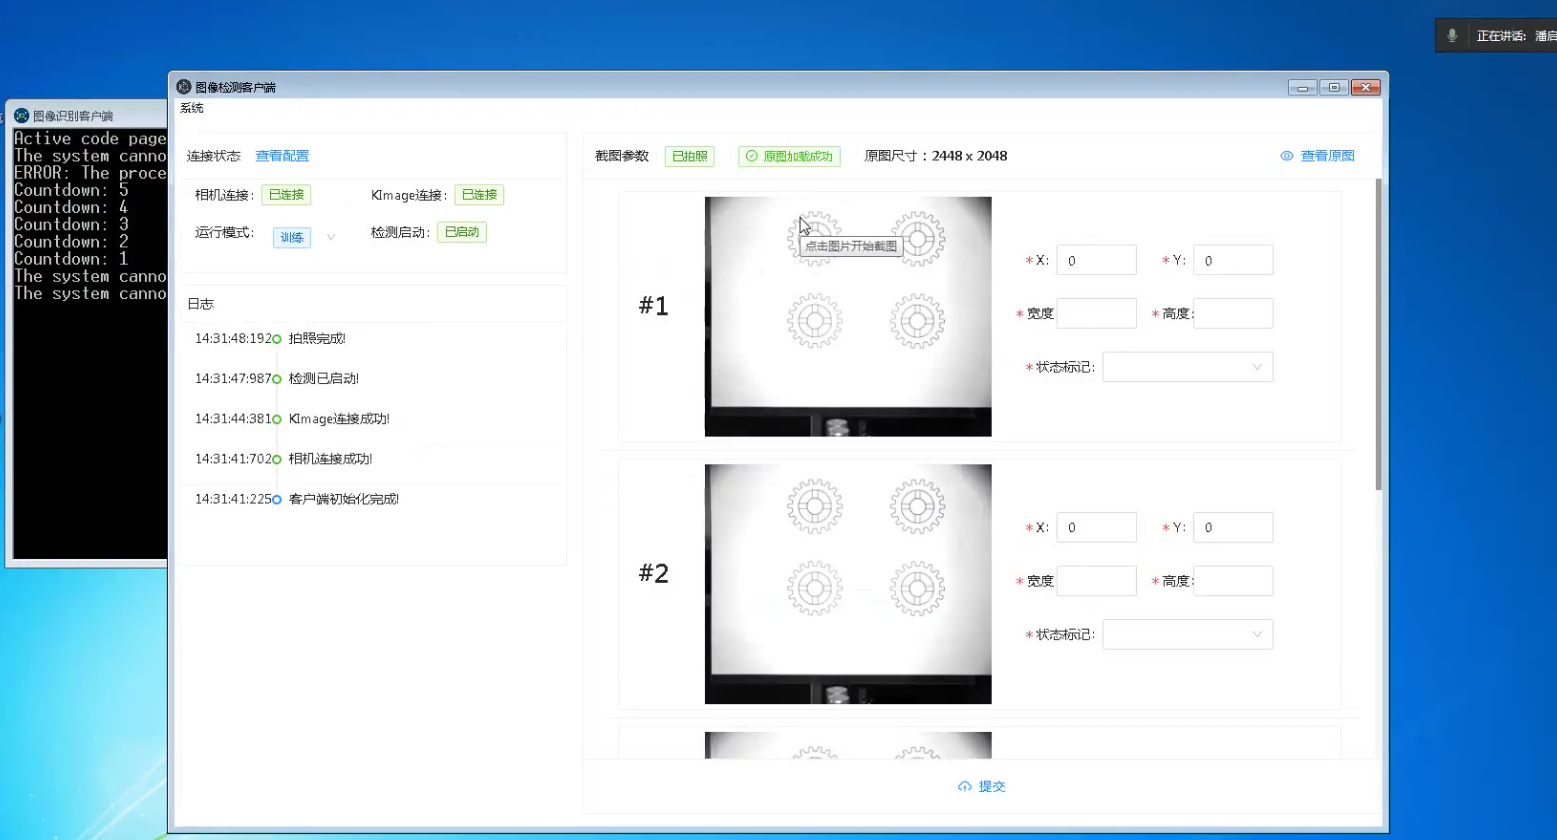Click the #2 label
Viewport: 1557px width, 840px height.
[x=653, y=573]
